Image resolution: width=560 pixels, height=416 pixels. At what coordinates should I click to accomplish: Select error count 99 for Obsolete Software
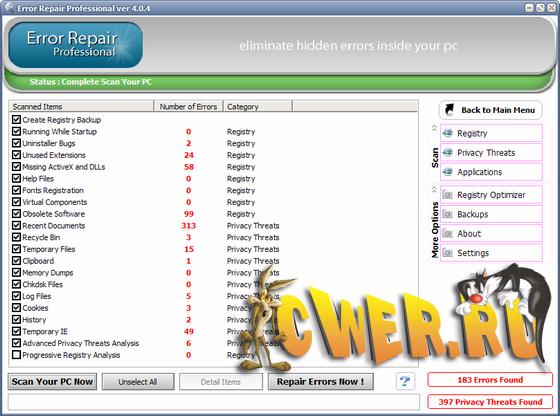pos(189,214)
